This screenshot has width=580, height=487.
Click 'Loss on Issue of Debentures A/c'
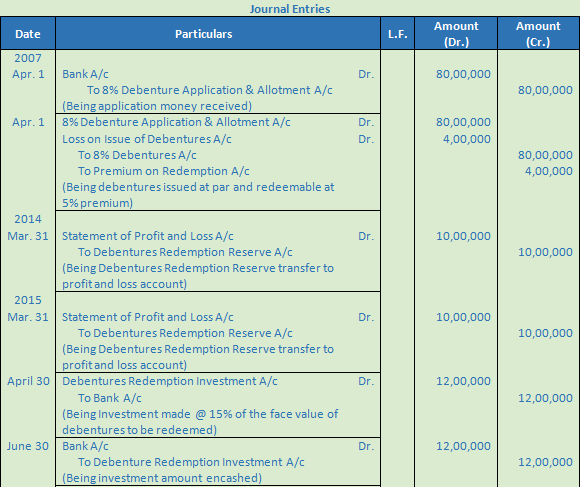(147, 139)
